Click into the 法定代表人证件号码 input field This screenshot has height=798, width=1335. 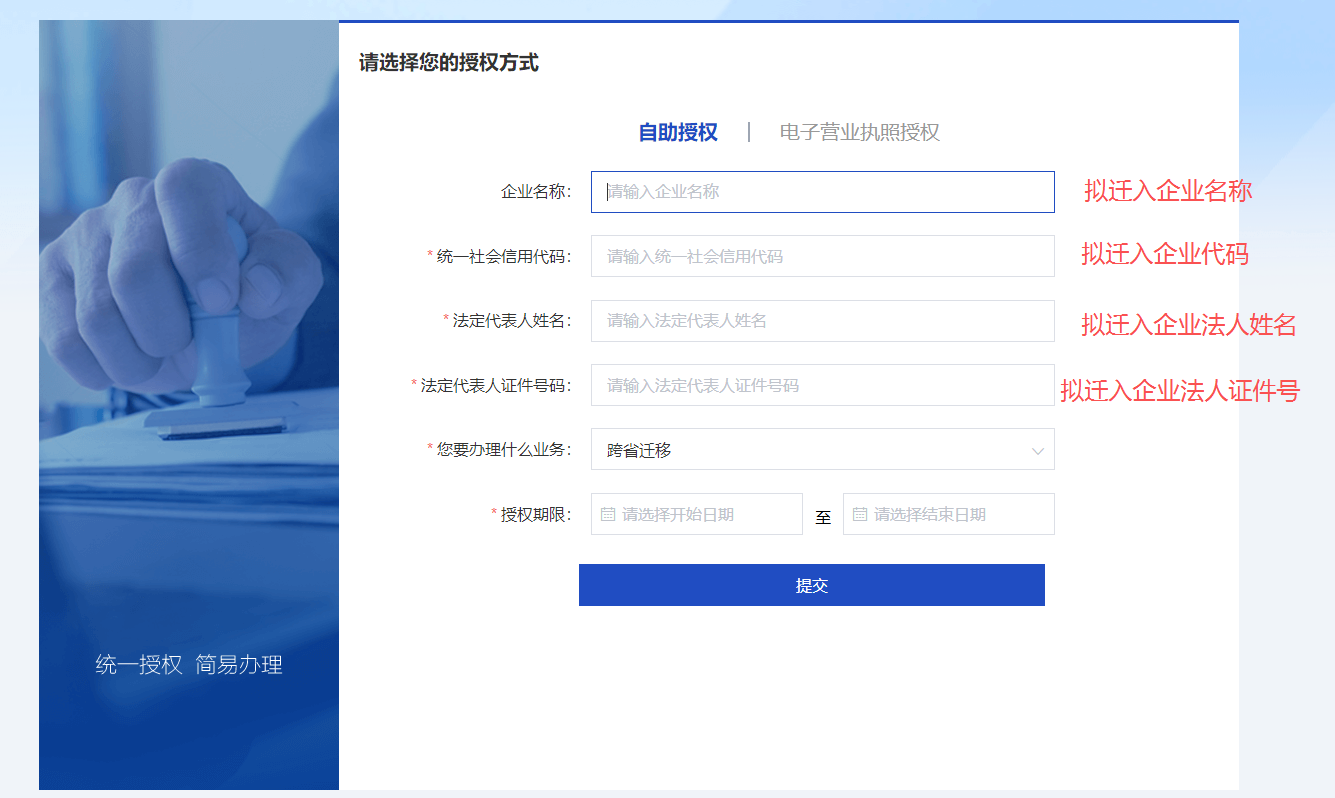[x=822, y=385]
